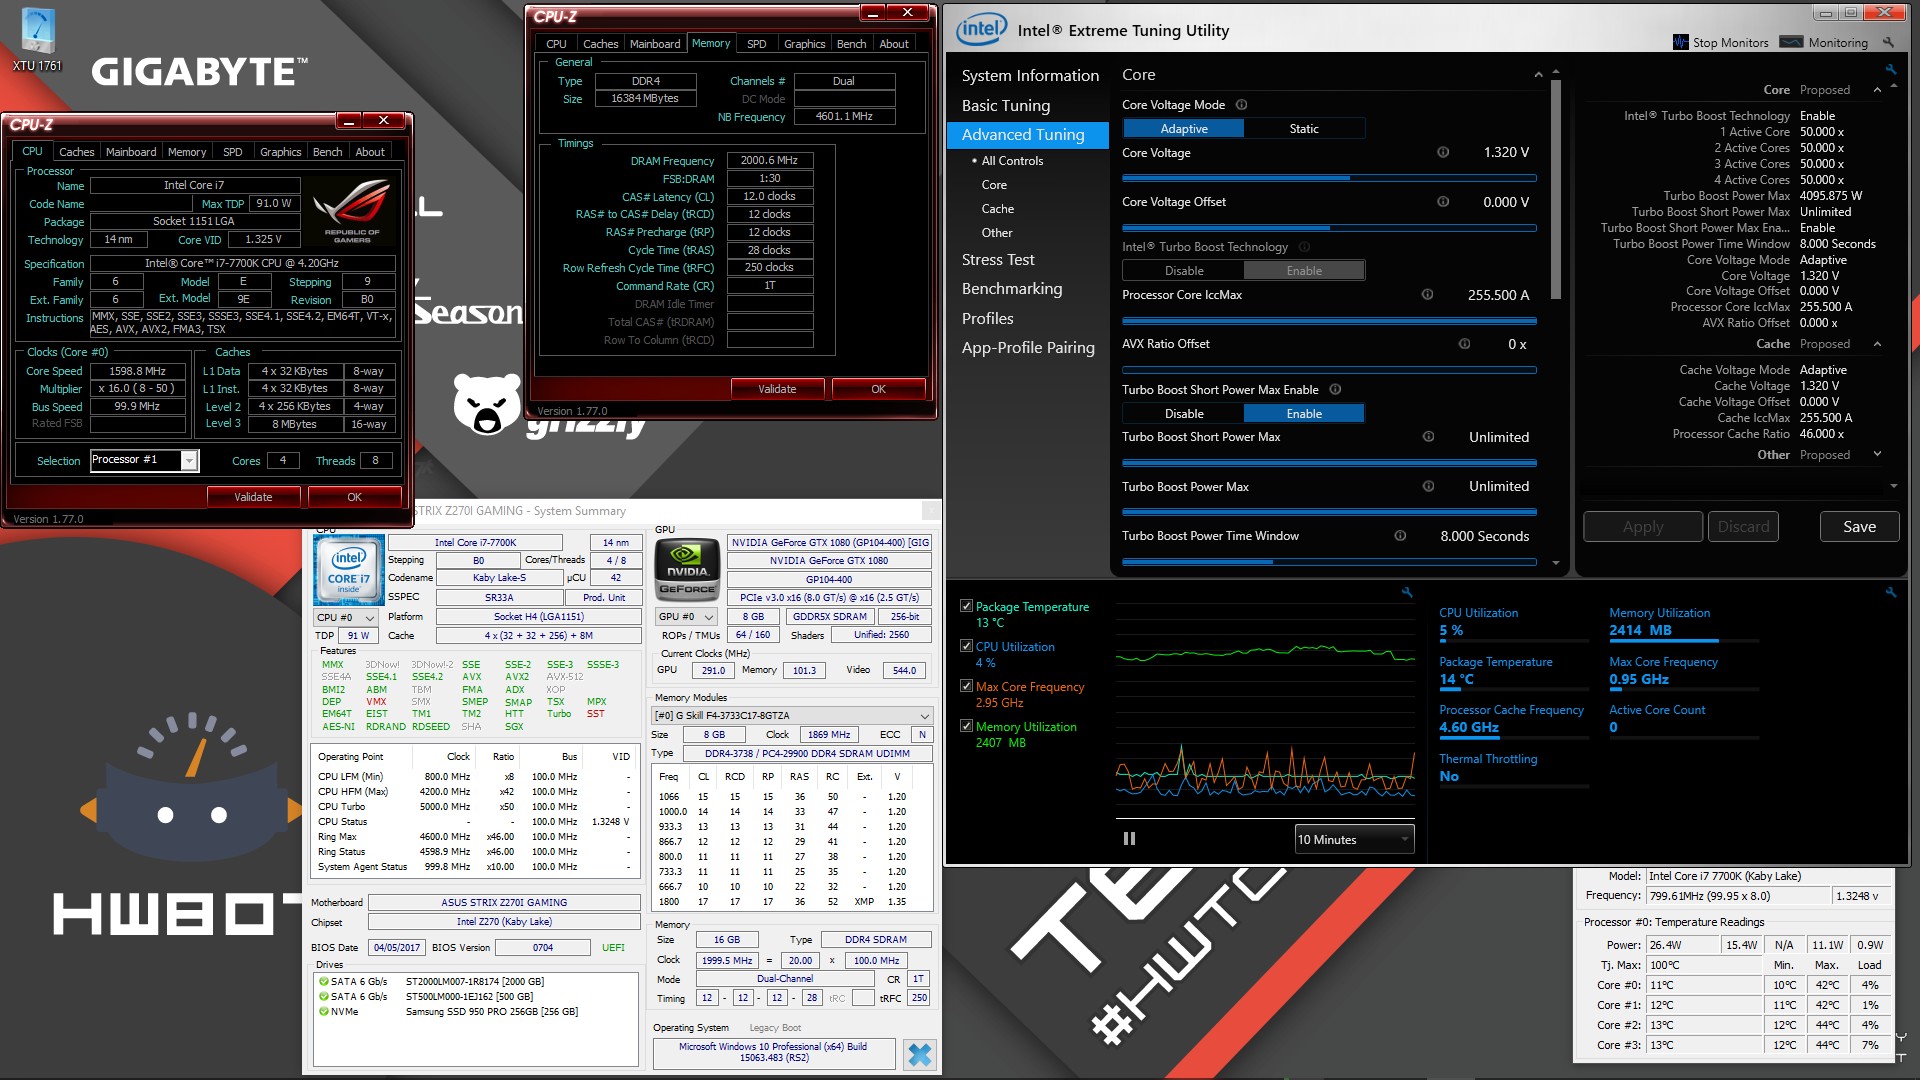Viewport: 1920px width, 1080px height.
Task: Uncheck CPU Utilization monitor checkbox
Action: [x=966, y=646]
